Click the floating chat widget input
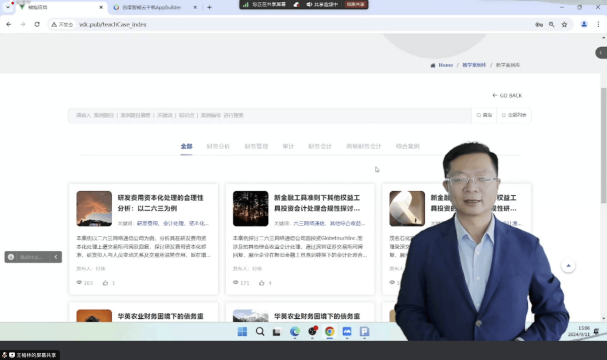This screenshot has width=607, height=360. point(31,257)
